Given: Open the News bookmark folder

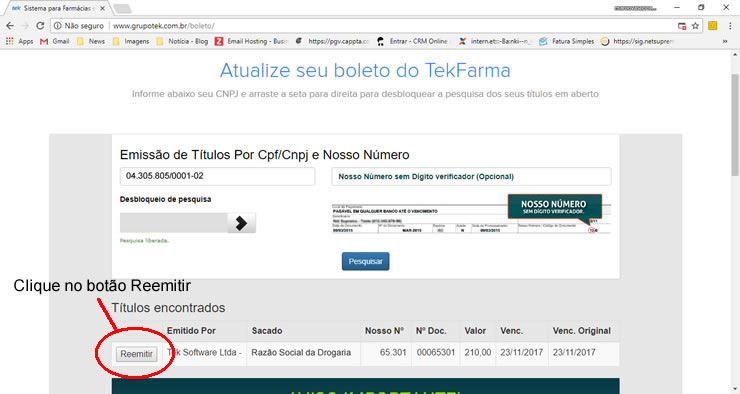Looking at the screenshot, I should [91, 42].
